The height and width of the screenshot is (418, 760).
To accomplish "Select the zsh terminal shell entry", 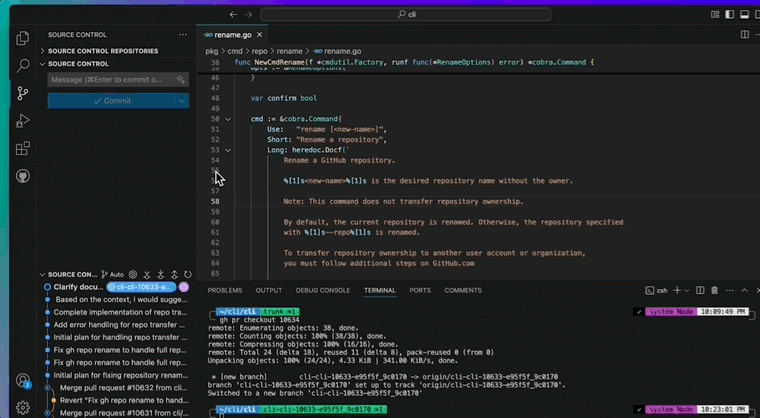I will 657,290.
